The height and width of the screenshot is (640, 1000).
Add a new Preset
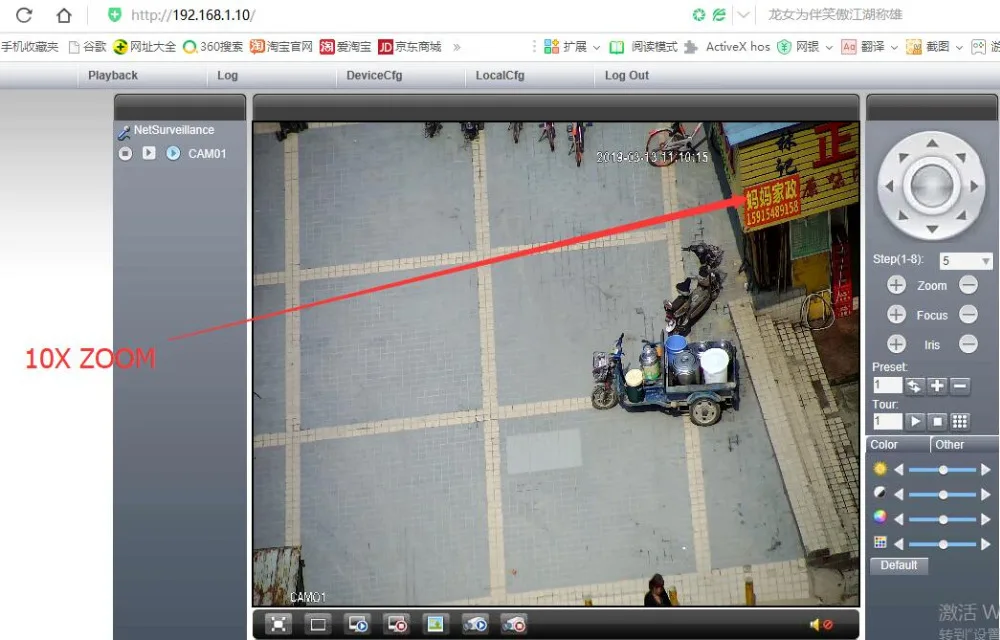pos(937,386)
